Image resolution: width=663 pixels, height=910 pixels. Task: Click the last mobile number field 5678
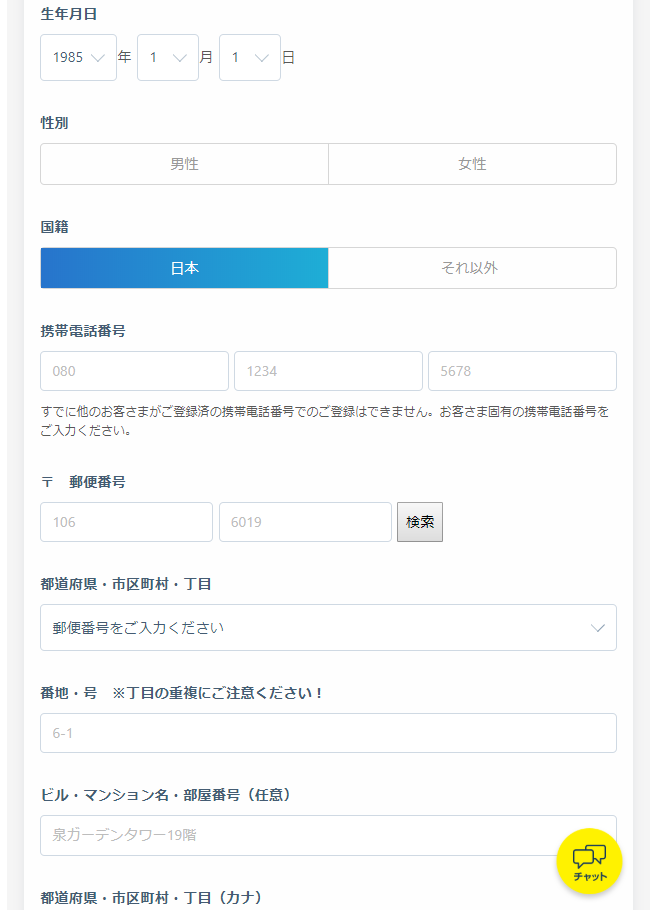(x=522, y=371)
